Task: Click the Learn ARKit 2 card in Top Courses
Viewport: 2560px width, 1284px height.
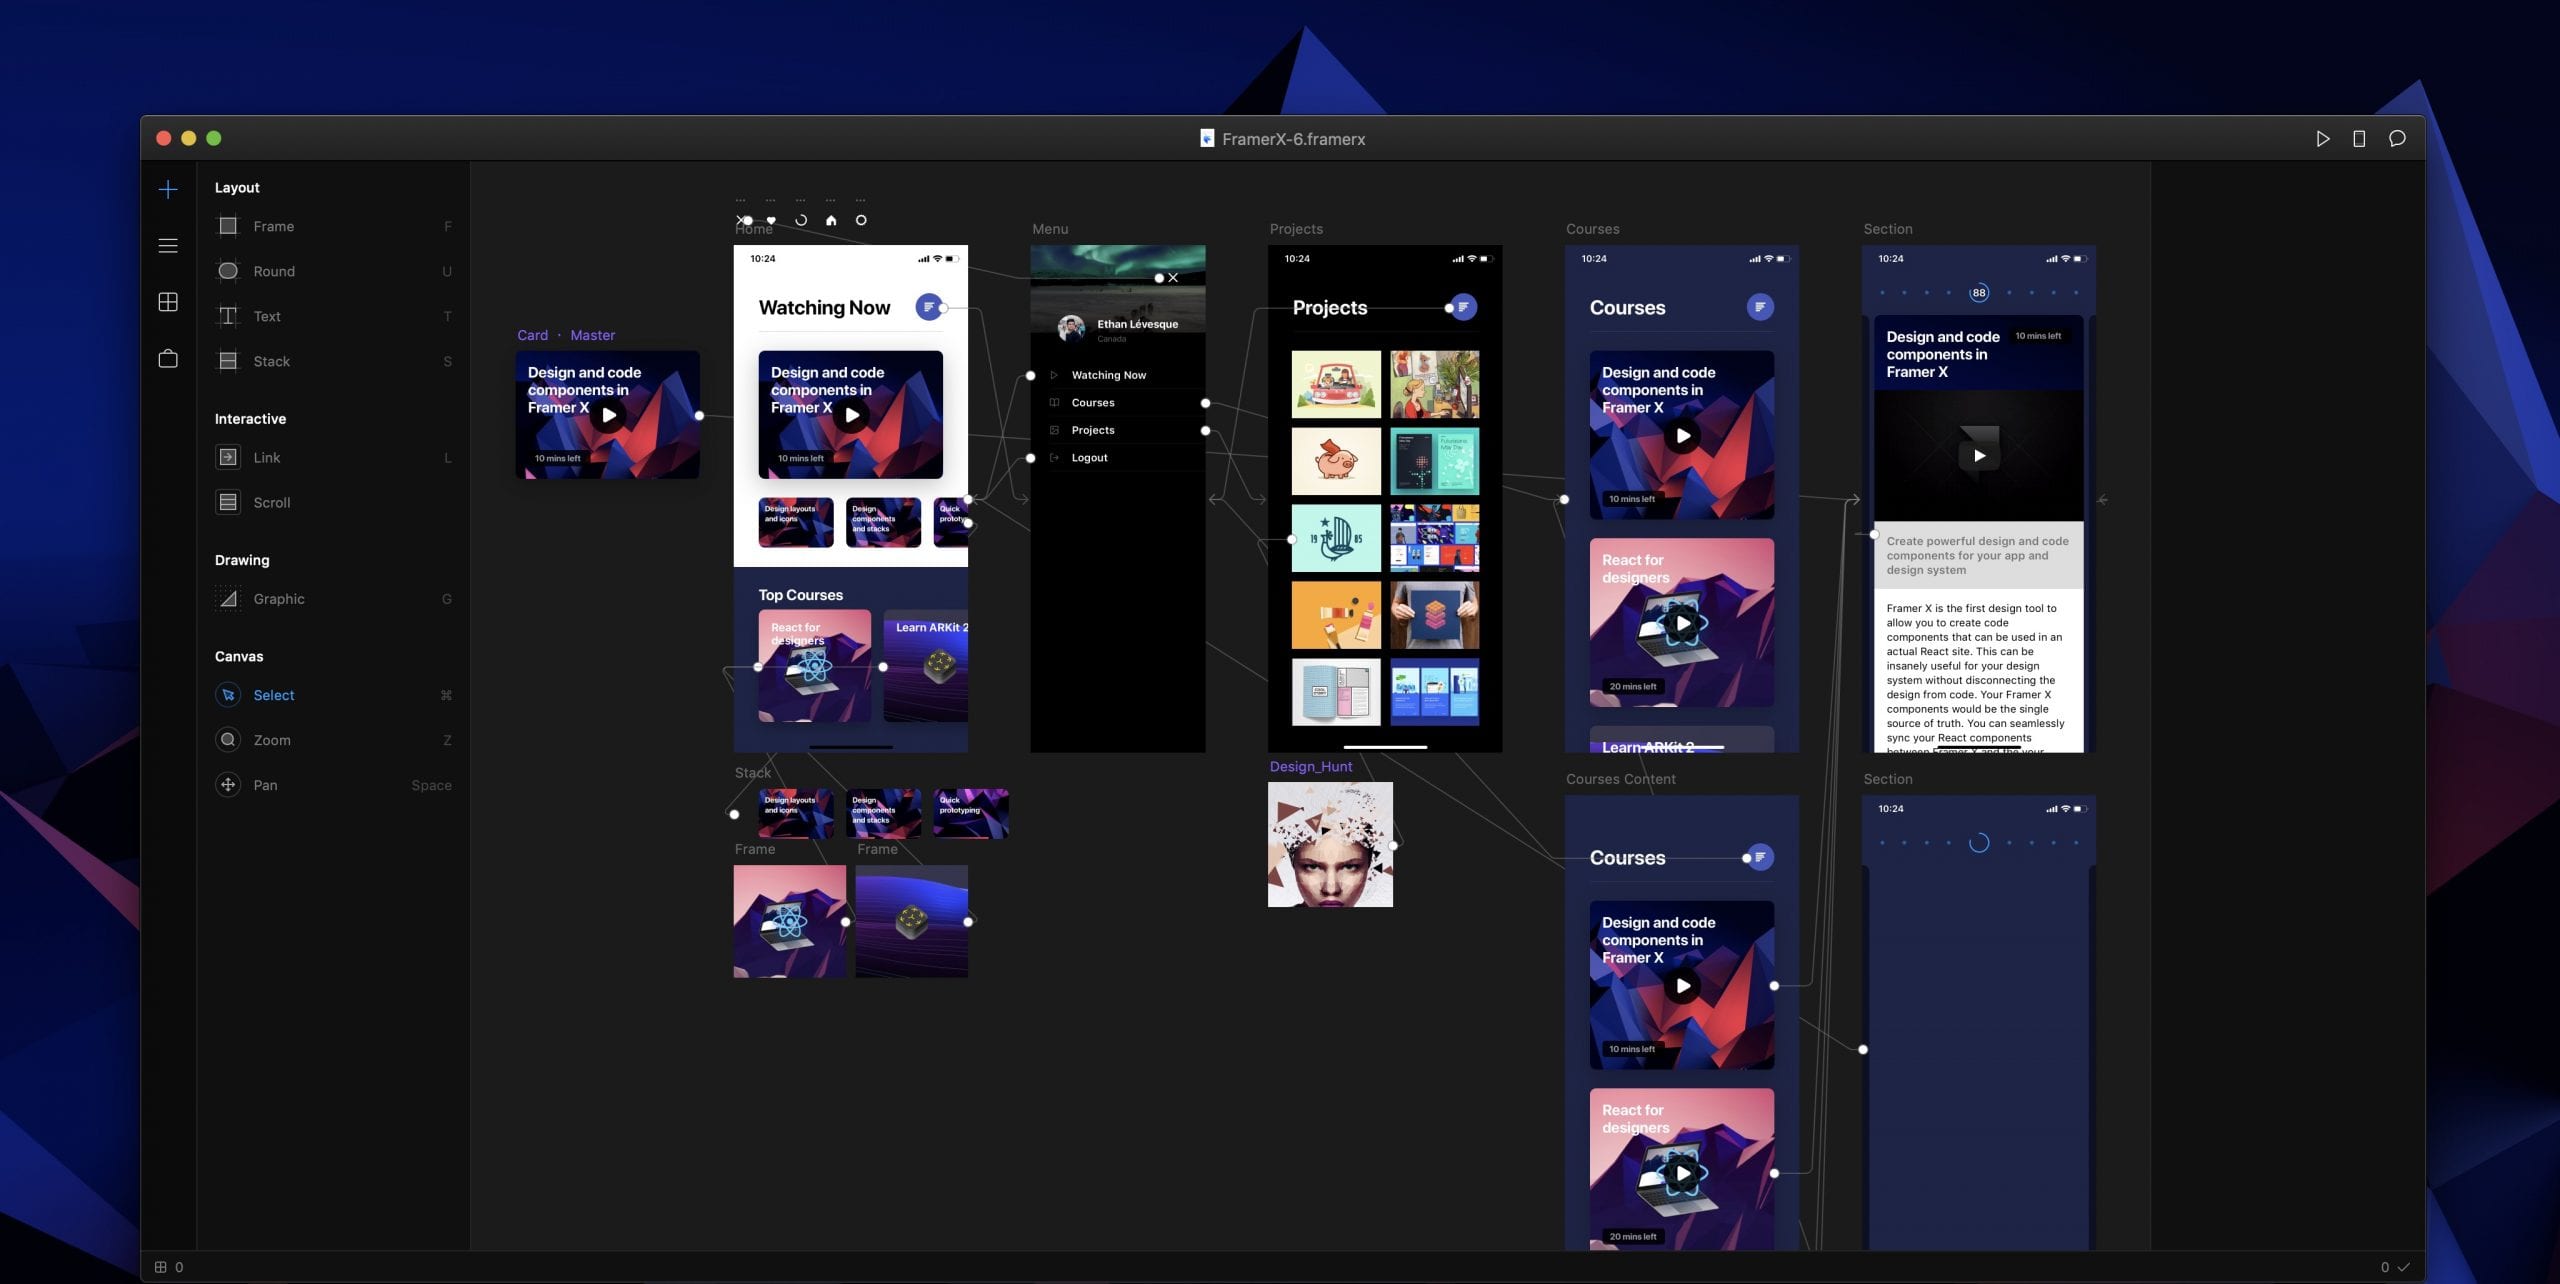Action: 925,666
